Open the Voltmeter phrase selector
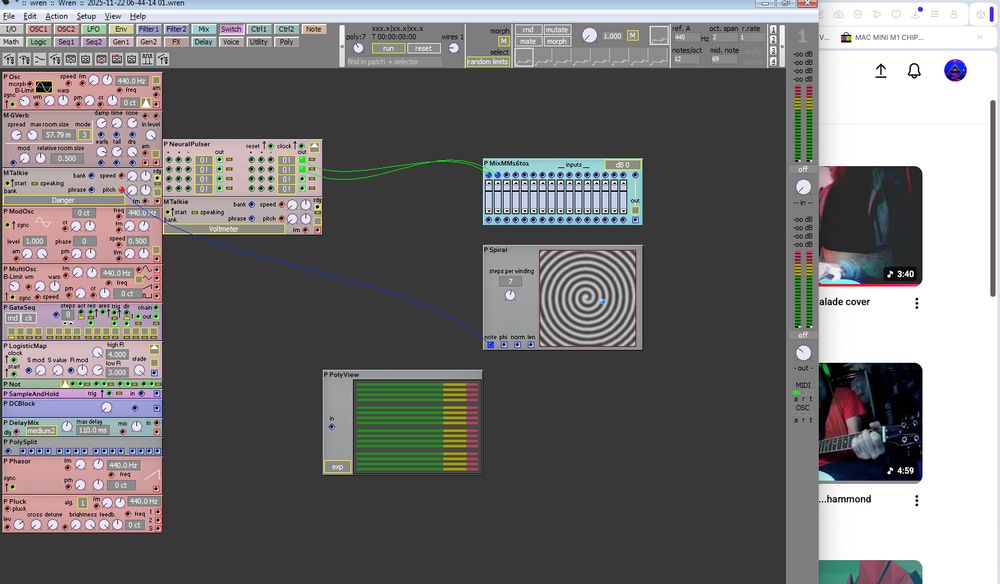 click(x=223, y=228)
